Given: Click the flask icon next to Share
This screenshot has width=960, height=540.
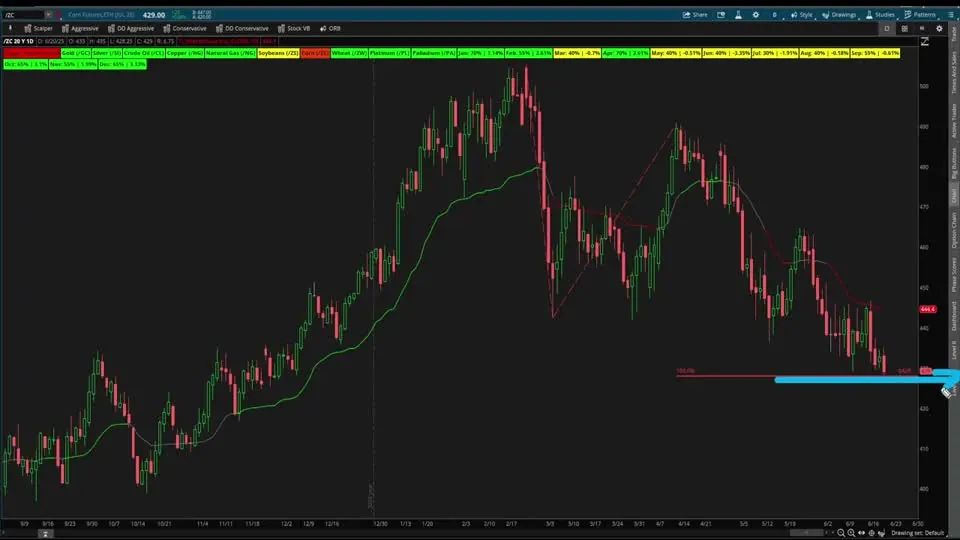Looking at the screenshot, I should [738, 15].
